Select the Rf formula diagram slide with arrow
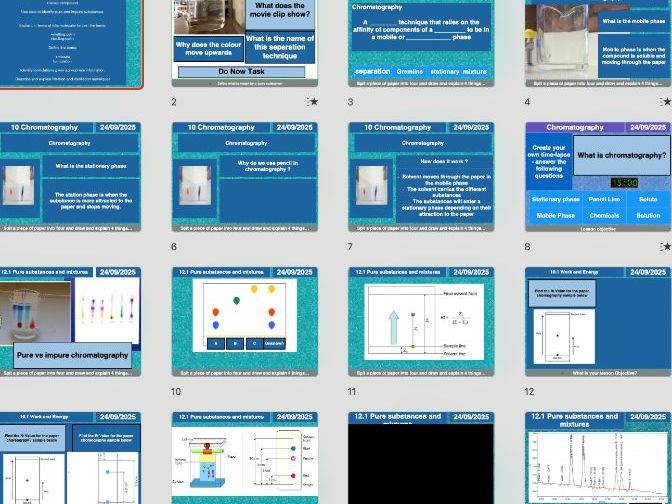This screenshot has height=504, width=672. [421, 321]
